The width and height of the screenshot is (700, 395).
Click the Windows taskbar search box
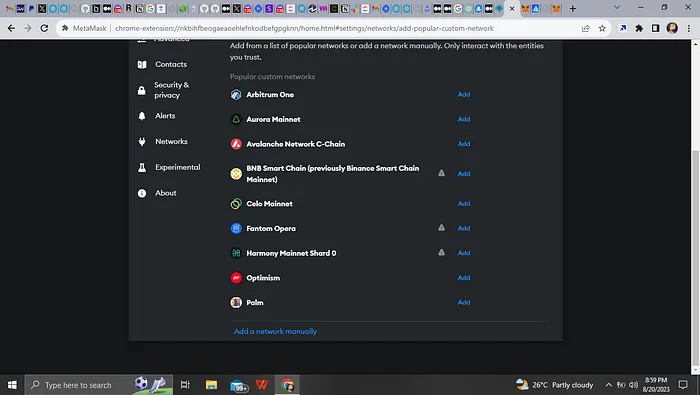[99, 385]
